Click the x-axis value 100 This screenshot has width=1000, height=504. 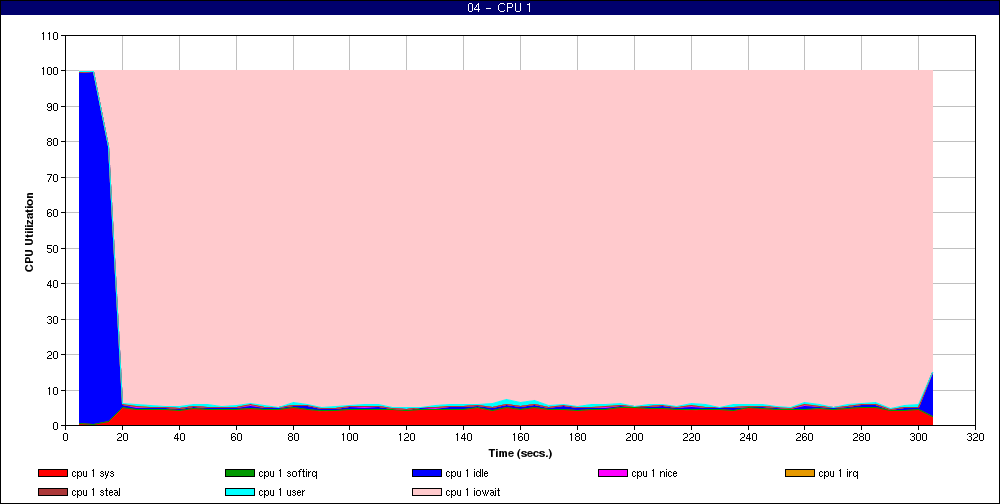click(x=349, y=437)
